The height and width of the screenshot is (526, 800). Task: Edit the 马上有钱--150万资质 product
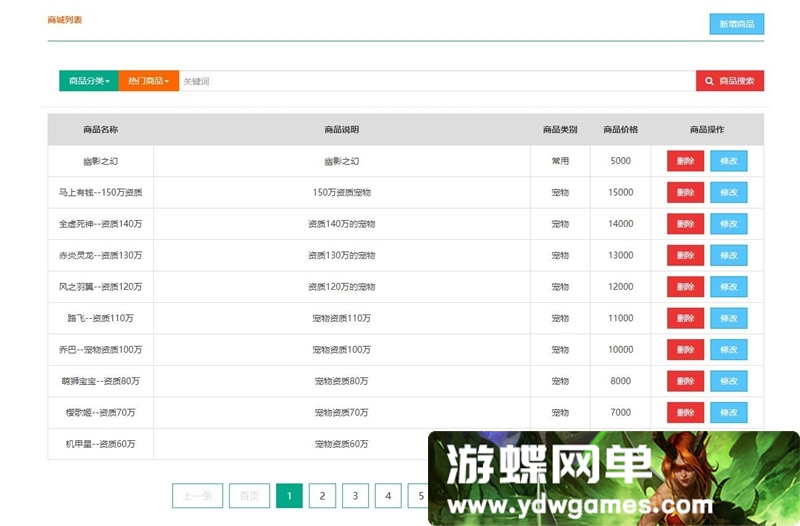pos(729,192)
